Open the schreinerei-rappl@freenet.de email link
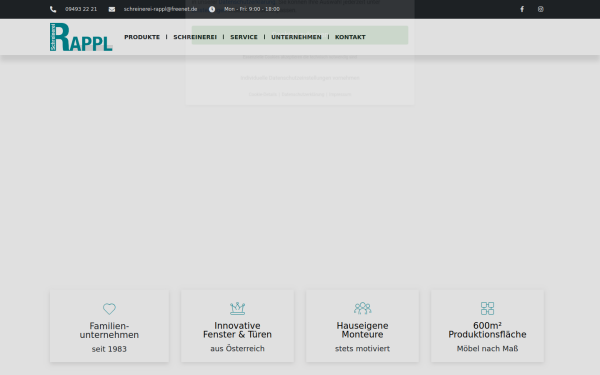This screenshot has height=375, width=600. pos(160,9)
